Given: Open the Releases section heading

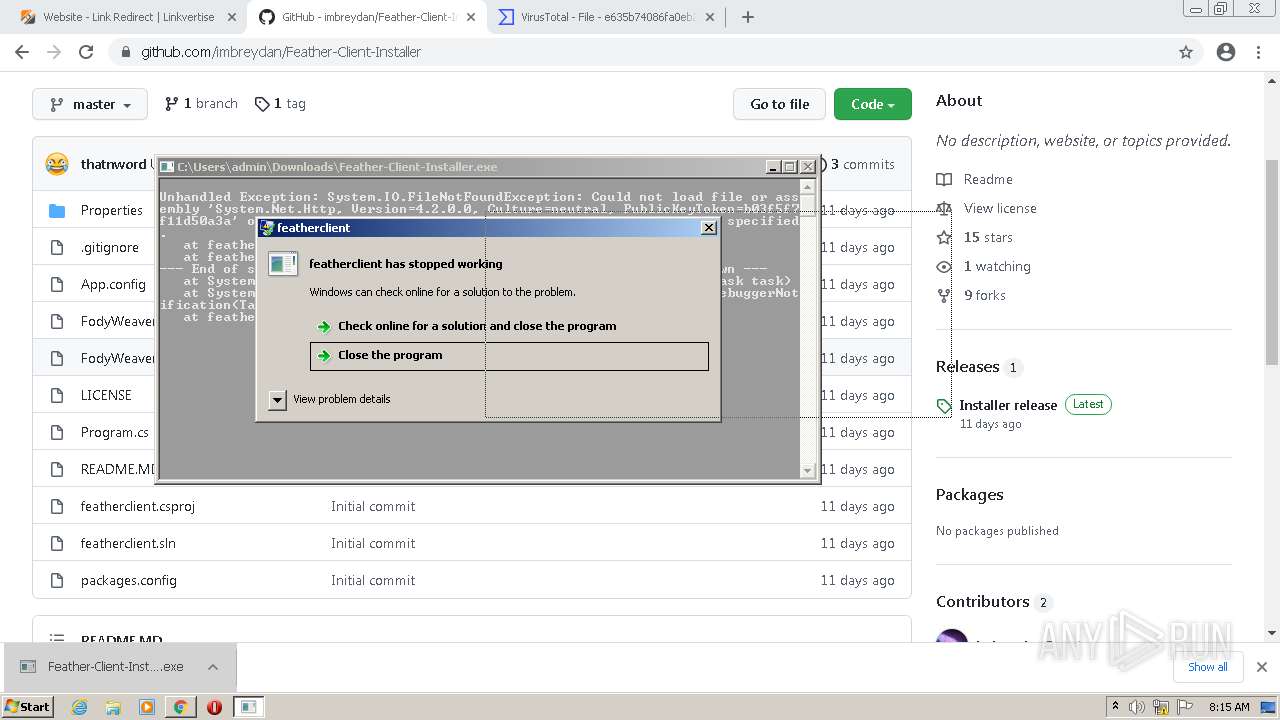Looking at the screenshot, I should pyautogui.click(x=968, y=367).
